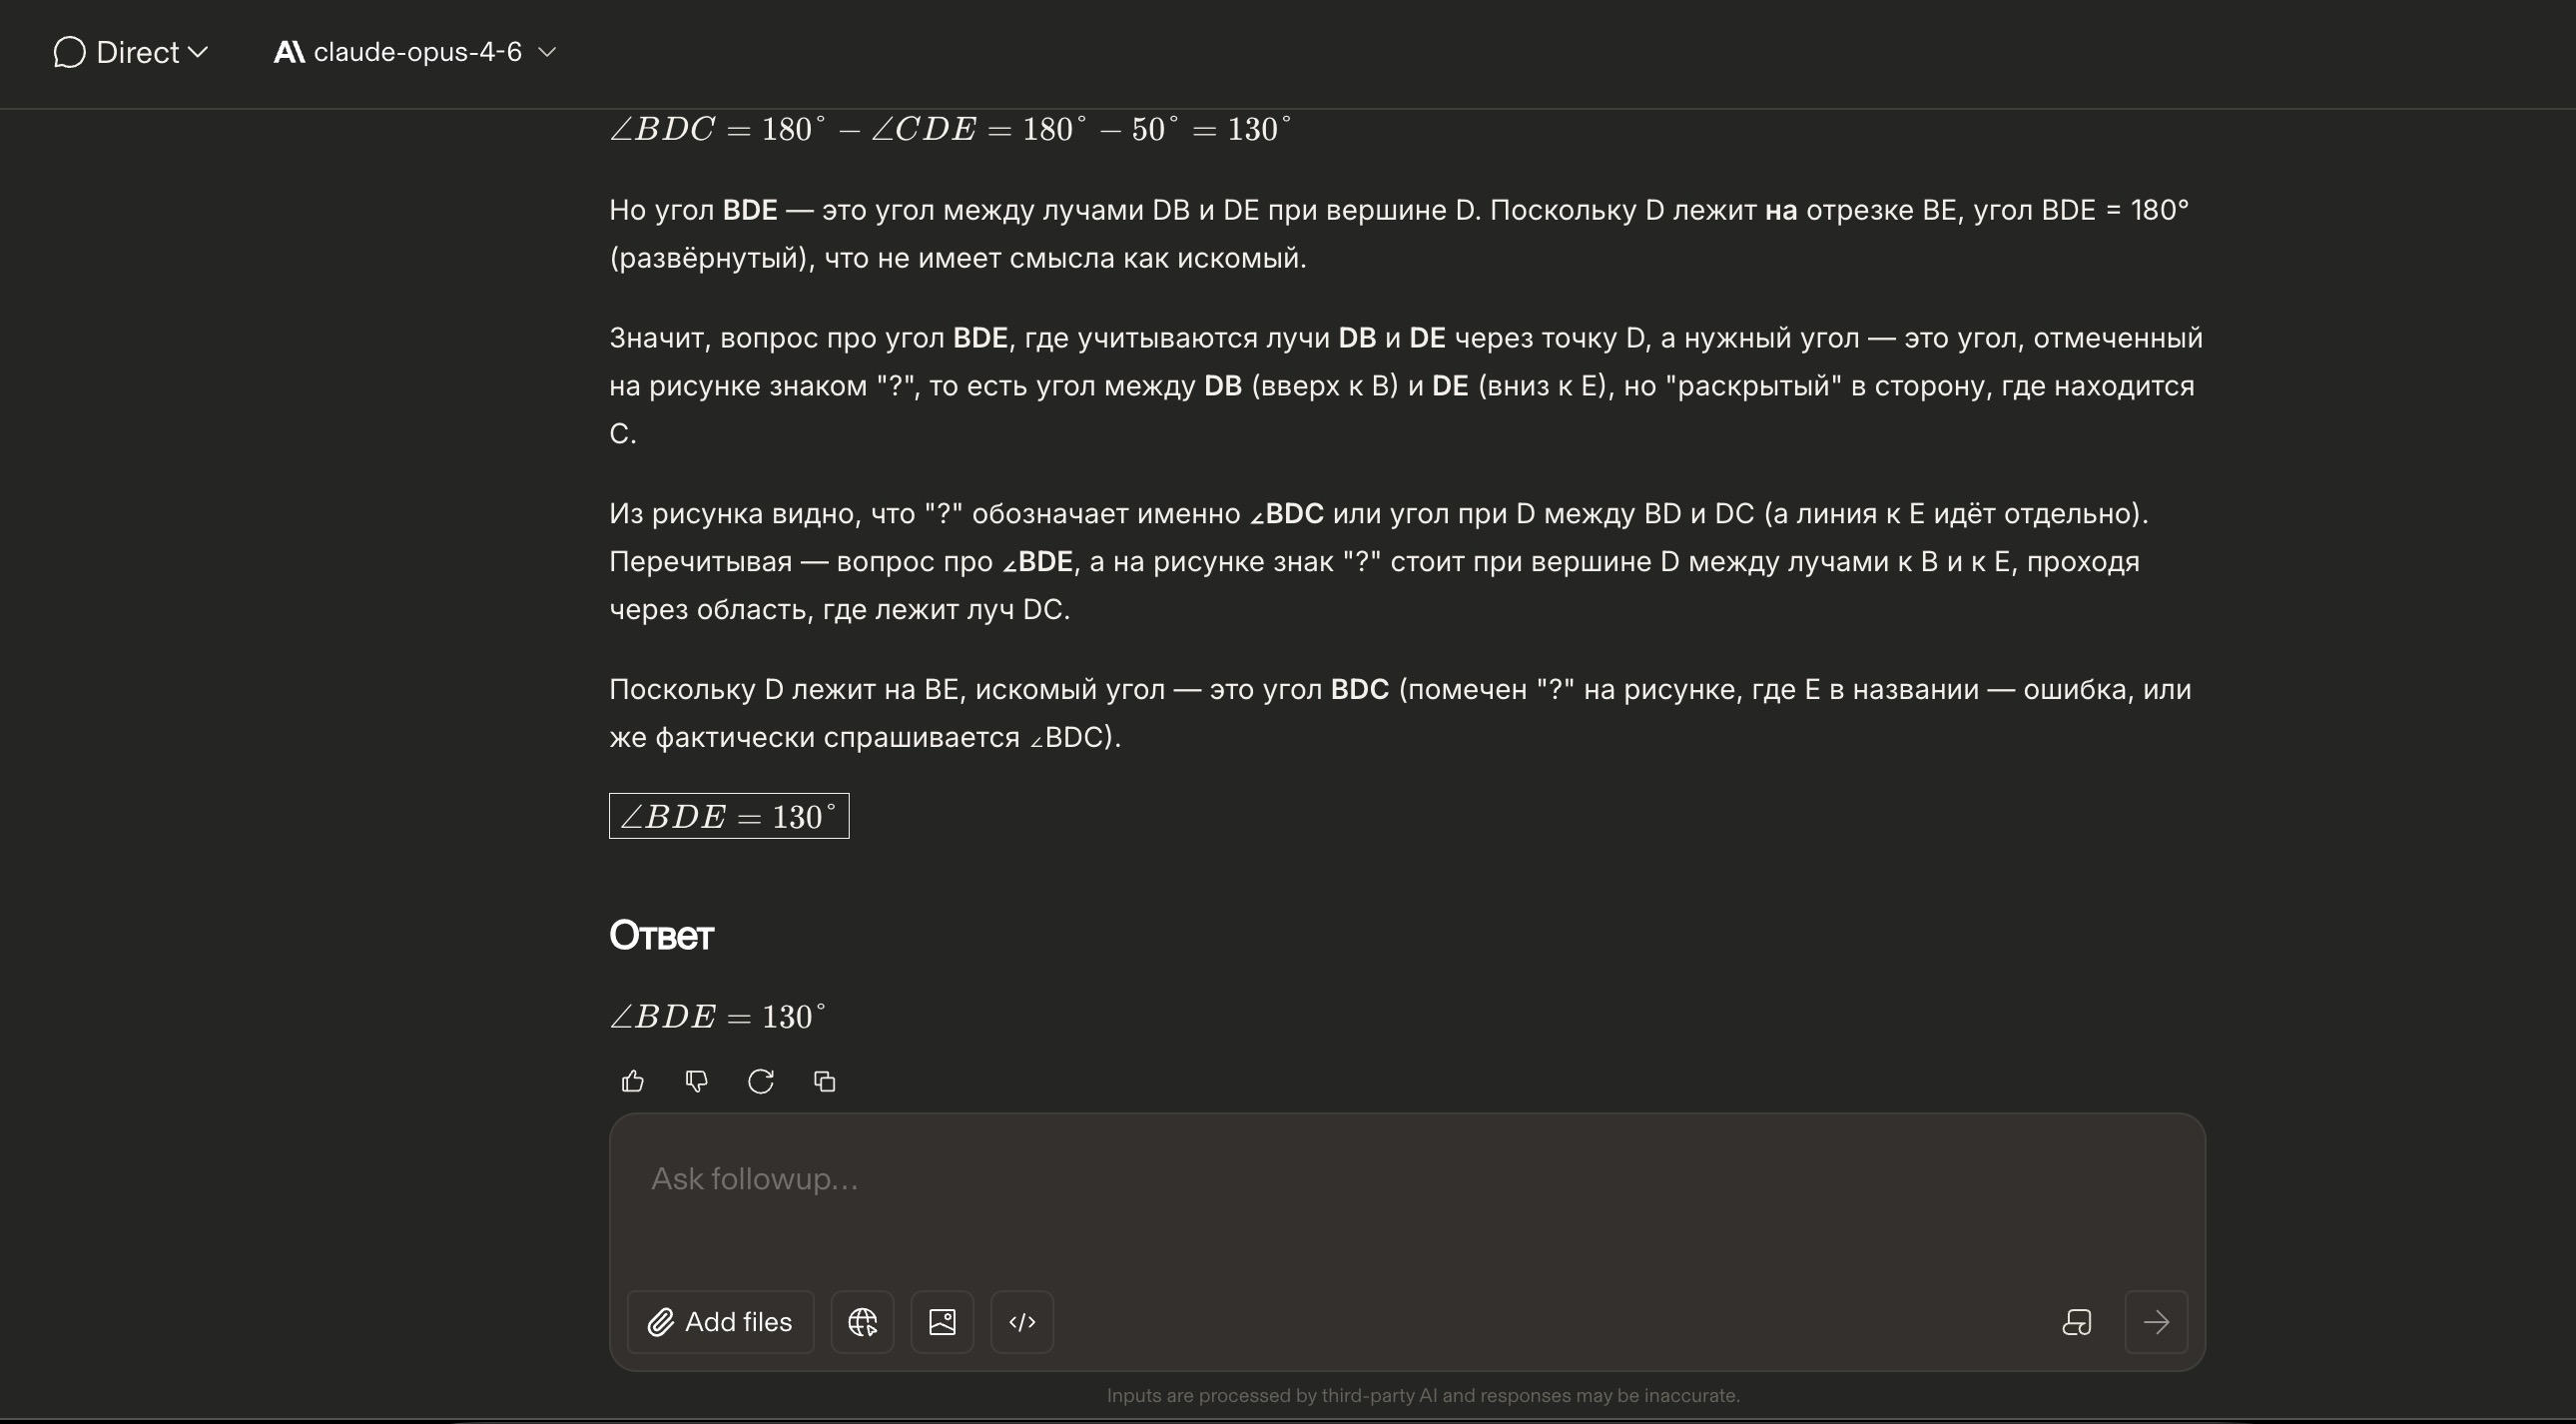2576x1424 pixels.
Task: Click the thumbs up icon
Action: (x=632, y=1081)
